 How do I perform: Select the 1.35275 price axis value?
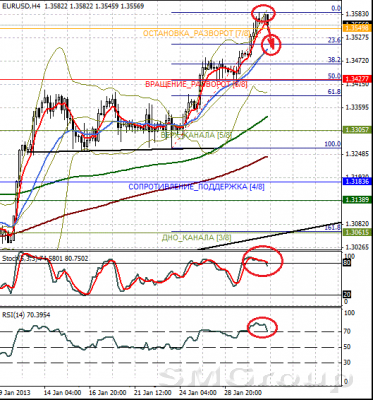click(357, 37)
